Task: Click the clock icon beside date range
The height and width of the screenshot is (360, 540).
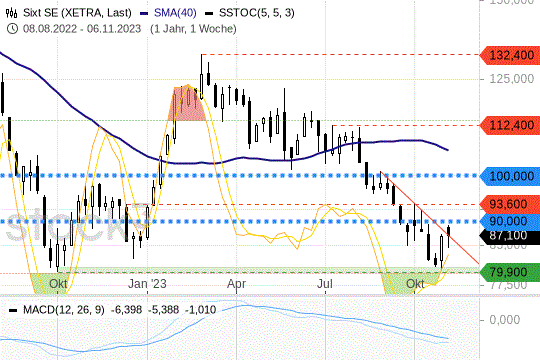Action: [x=12, y=29]
